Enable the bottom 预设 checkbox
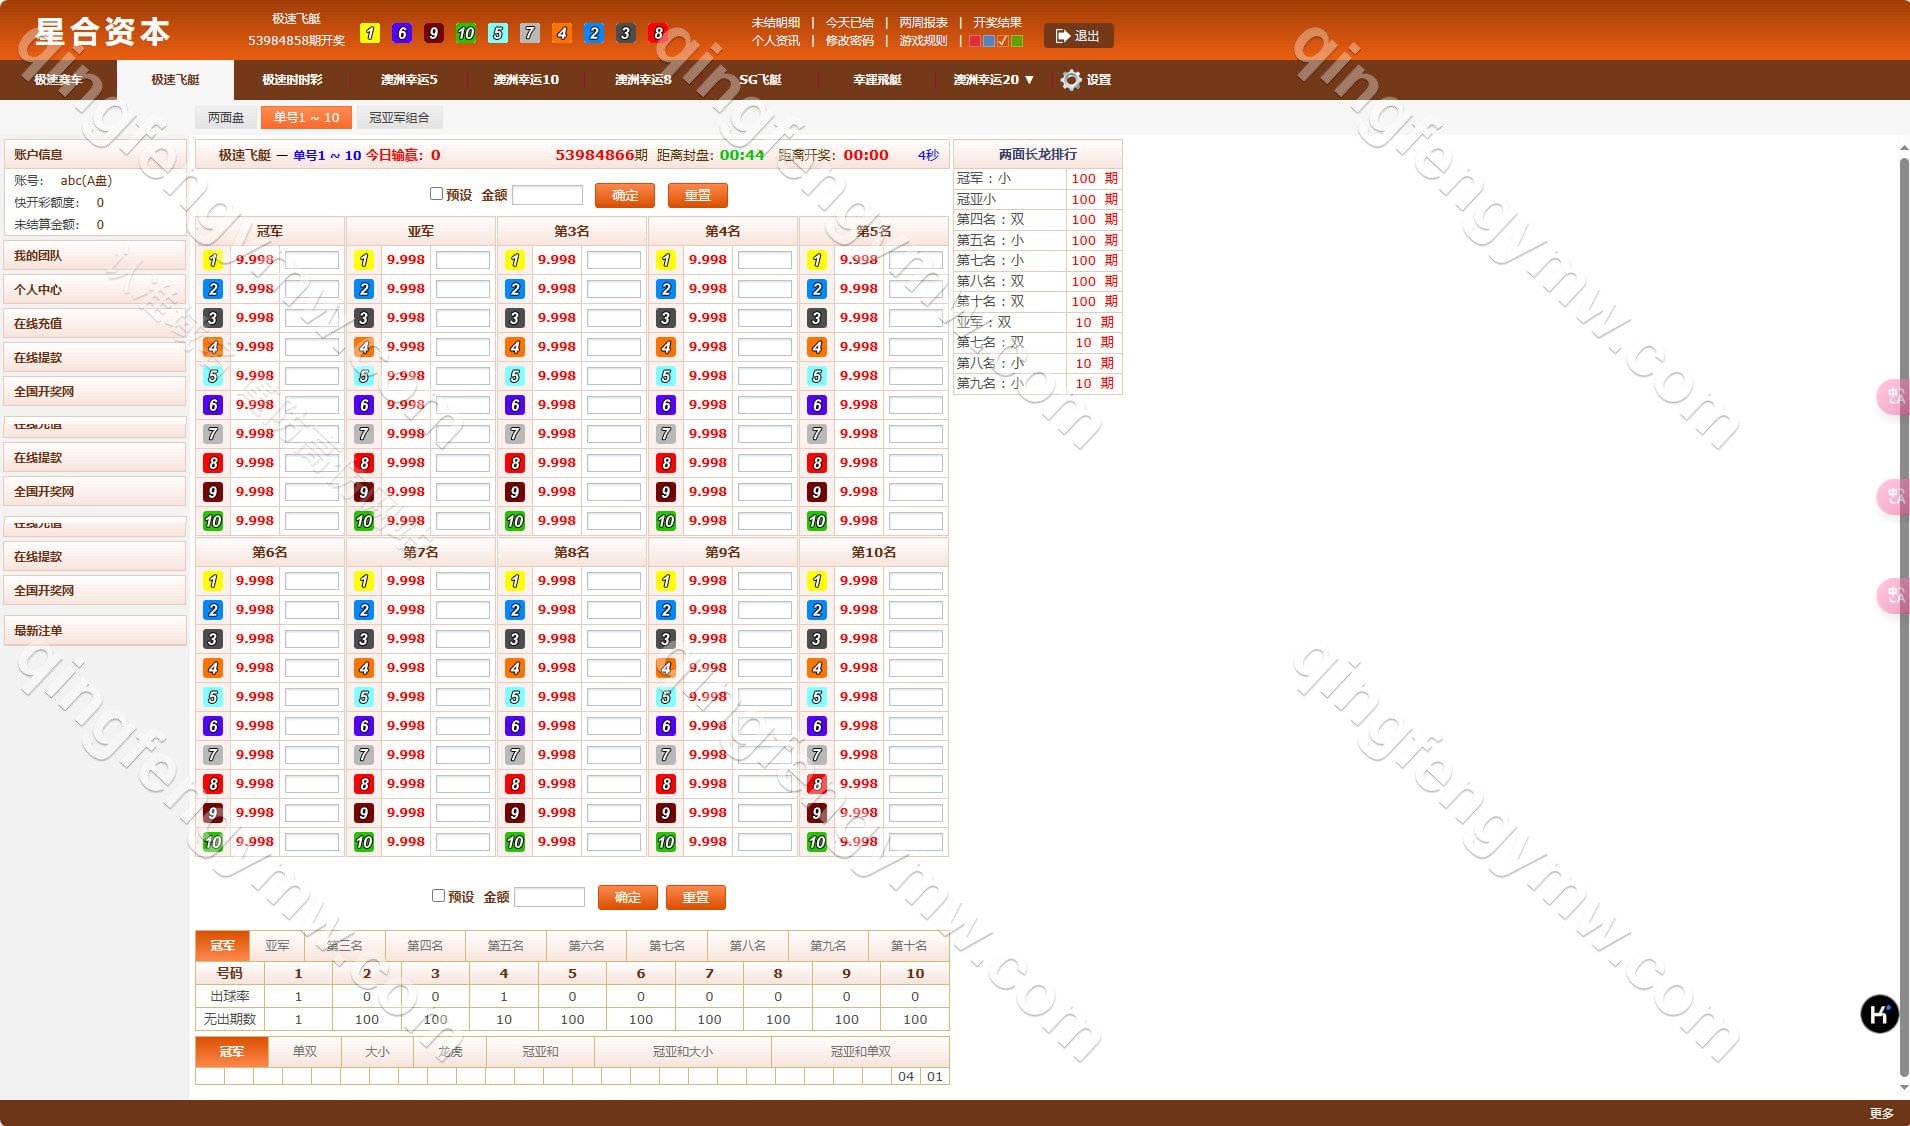1910x1126 pixels. pyautogui.click(x=438, y=896)
